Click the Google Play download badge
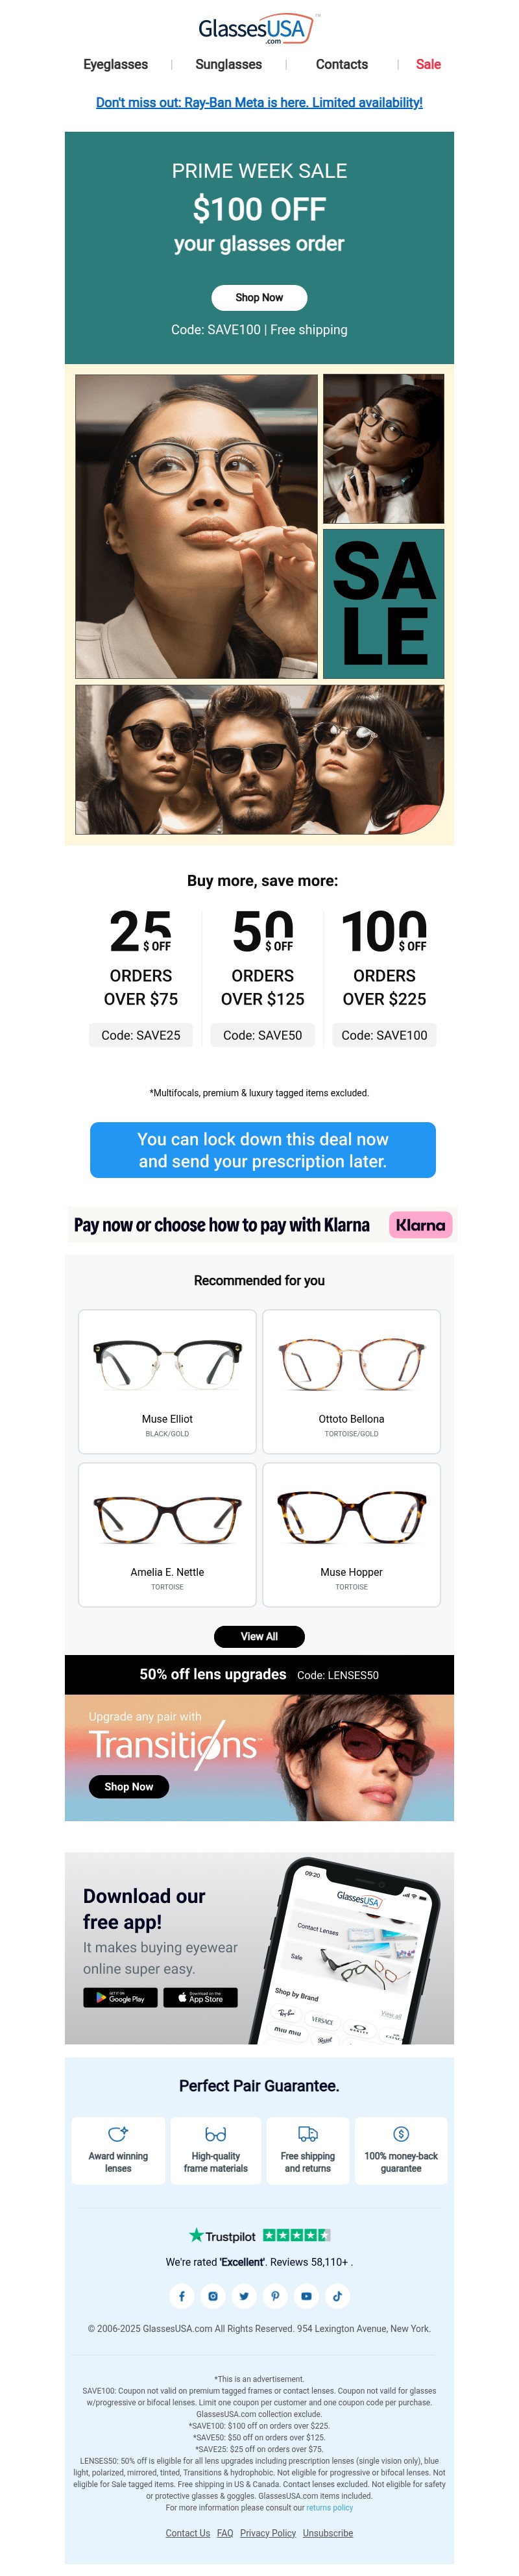This screenshot has width=519, height=2576. (120, 1998)
